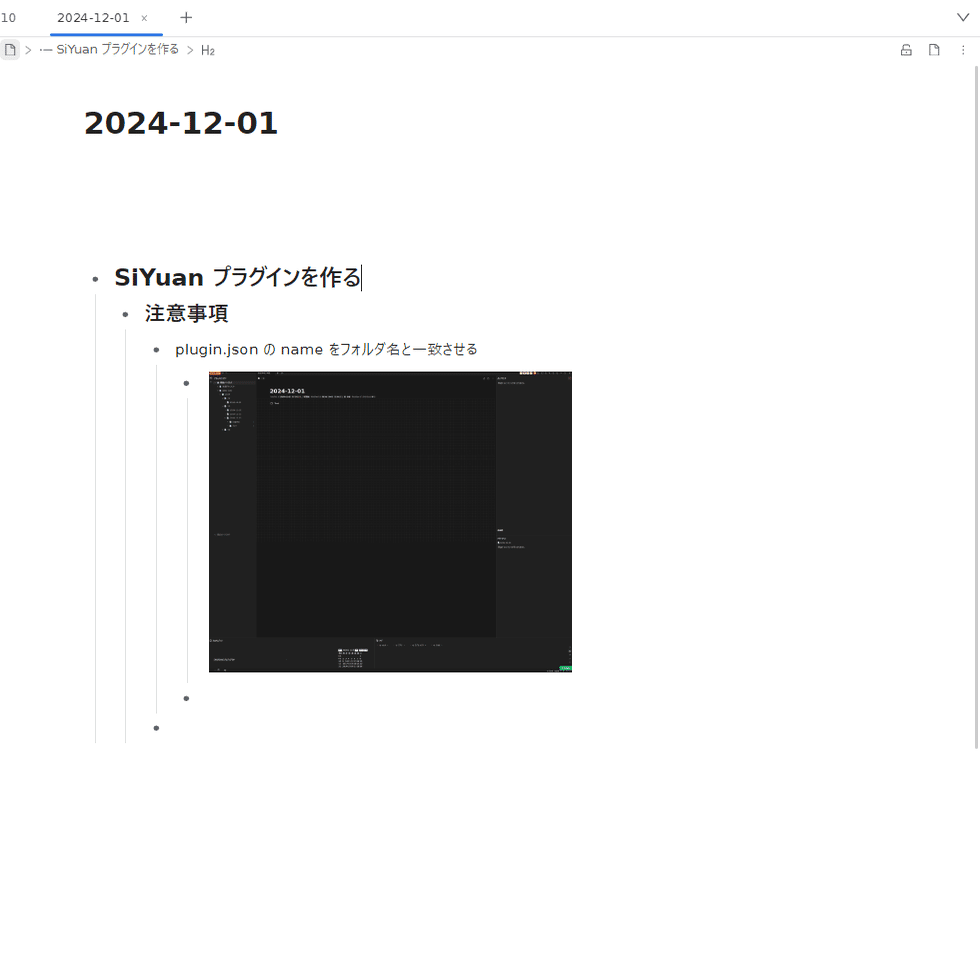Select the H2 breadcrumb item
Screen dimensions: 980x980
point(208,51)
